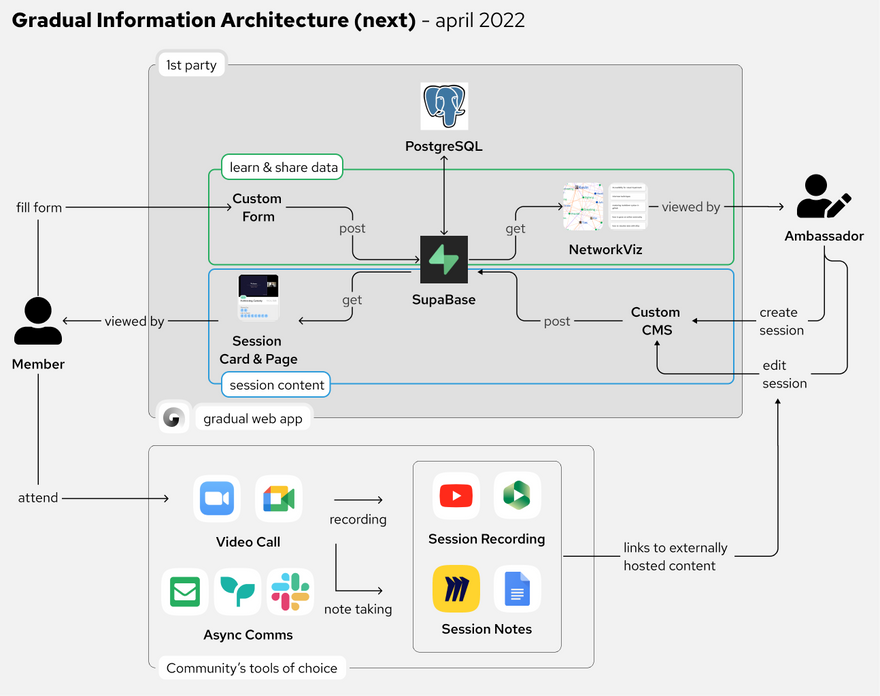
Task: Click the 'edit session' label
Action: pos(784,374)
